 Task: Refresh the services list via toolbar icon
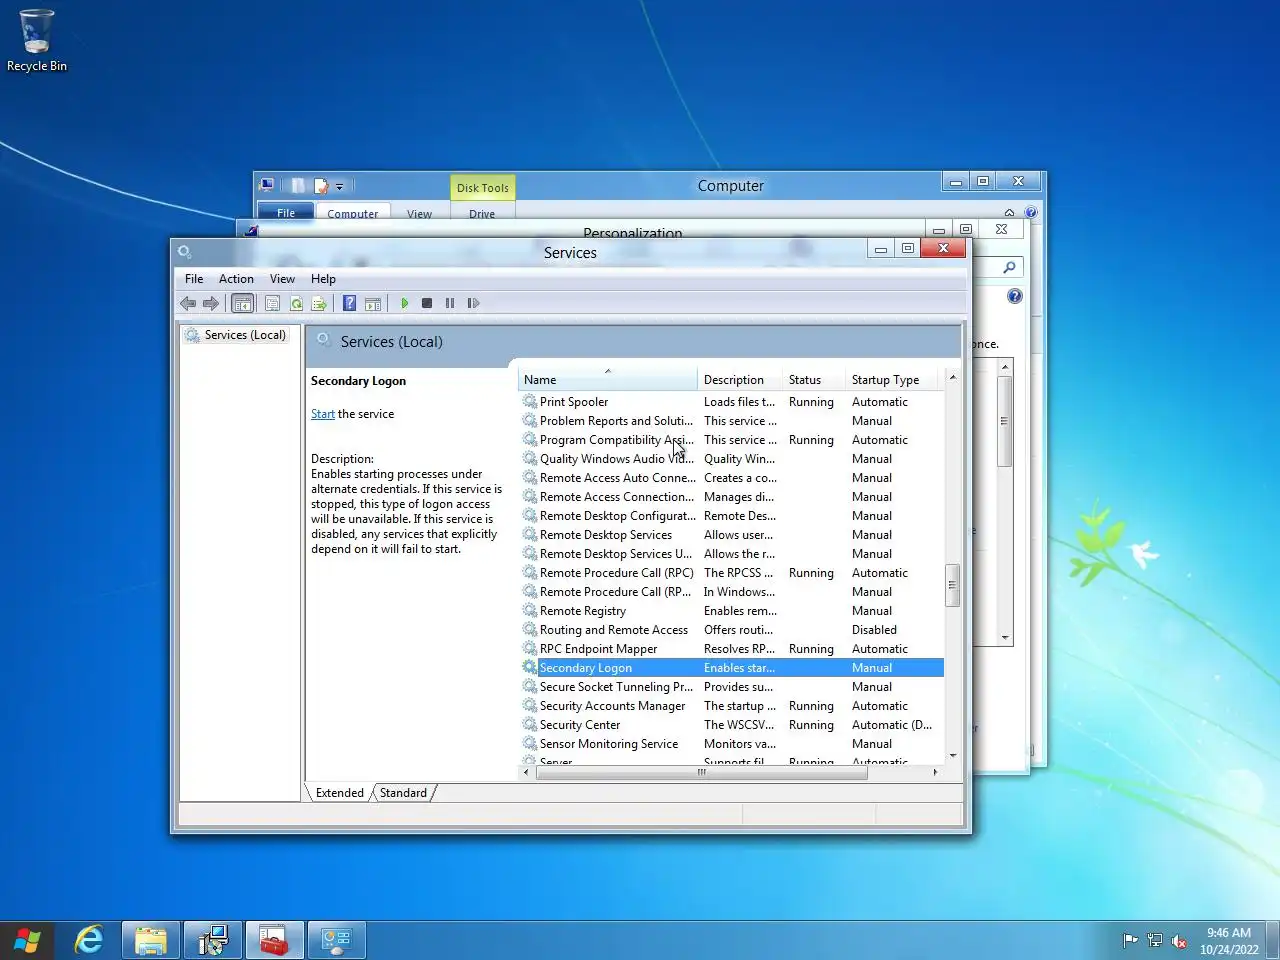[x=296, y=303]
